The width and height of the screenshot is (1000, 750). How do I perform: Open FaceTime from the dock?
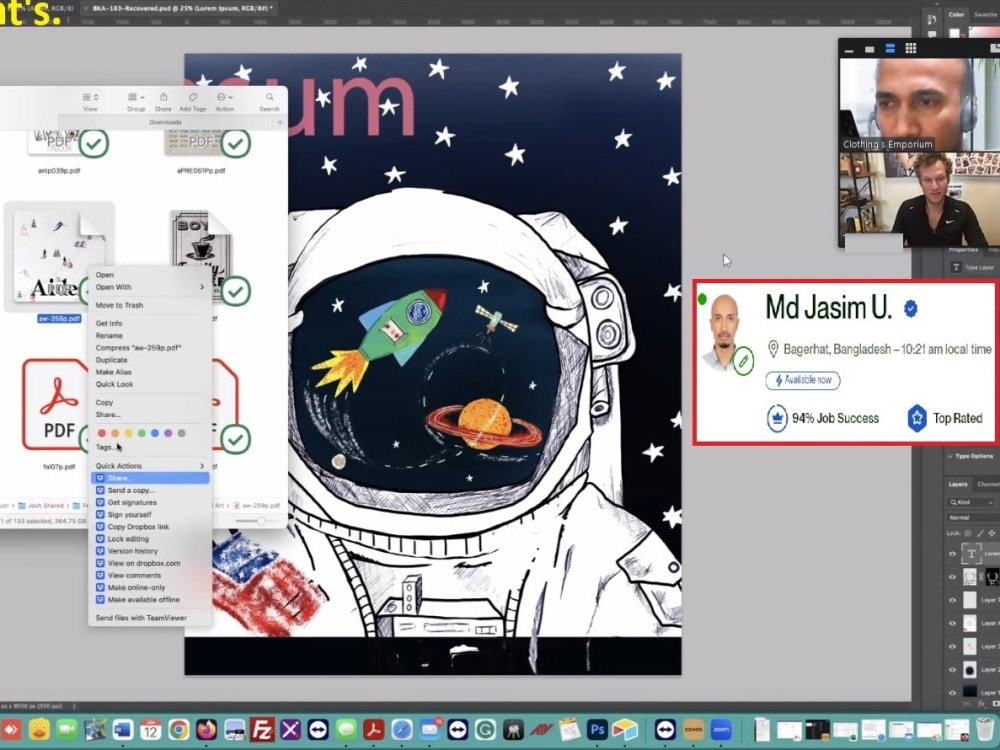[66, 730]
